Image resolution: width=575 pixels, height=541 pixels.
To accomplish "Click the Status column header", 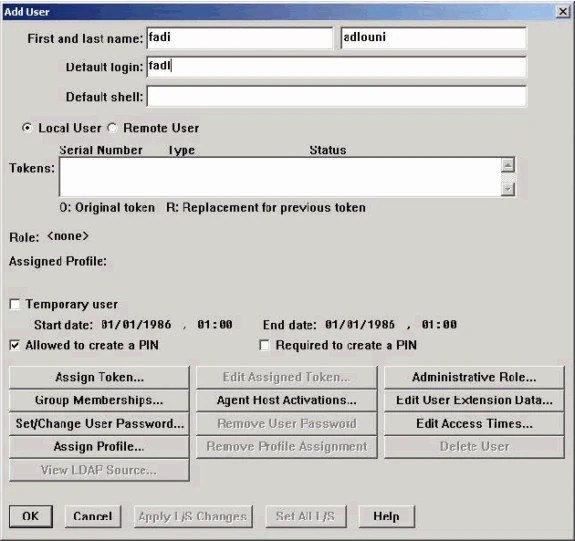I will click(x=328, y=150).
